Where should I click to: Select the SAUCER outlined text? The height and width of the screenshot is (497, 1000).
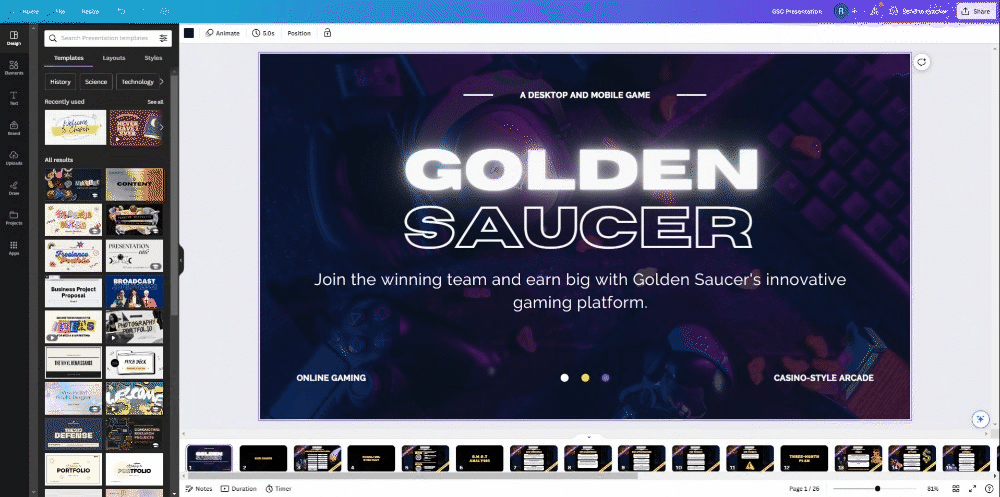click(579, 228)
